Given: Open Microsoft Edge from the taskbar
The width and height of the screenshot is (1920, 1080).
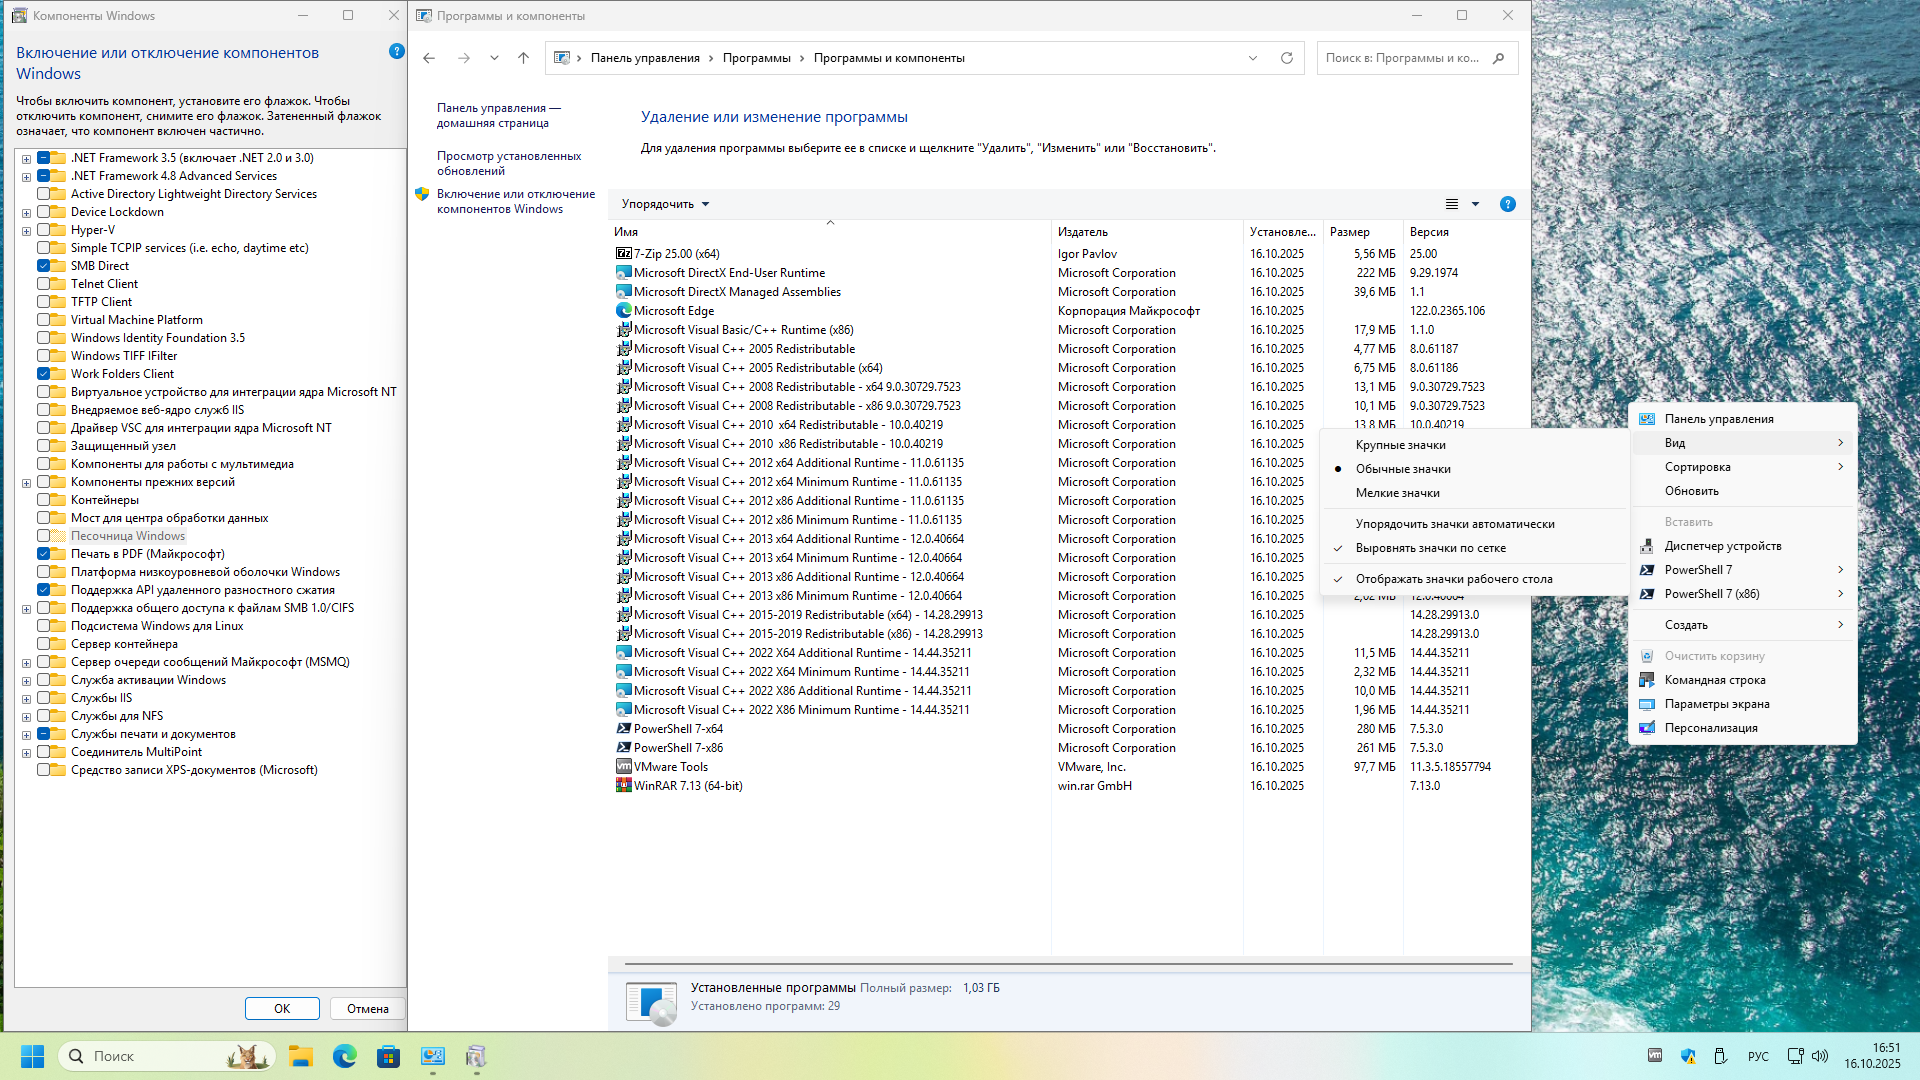Looking at the screenshot, I should (x=345, y=1056).
